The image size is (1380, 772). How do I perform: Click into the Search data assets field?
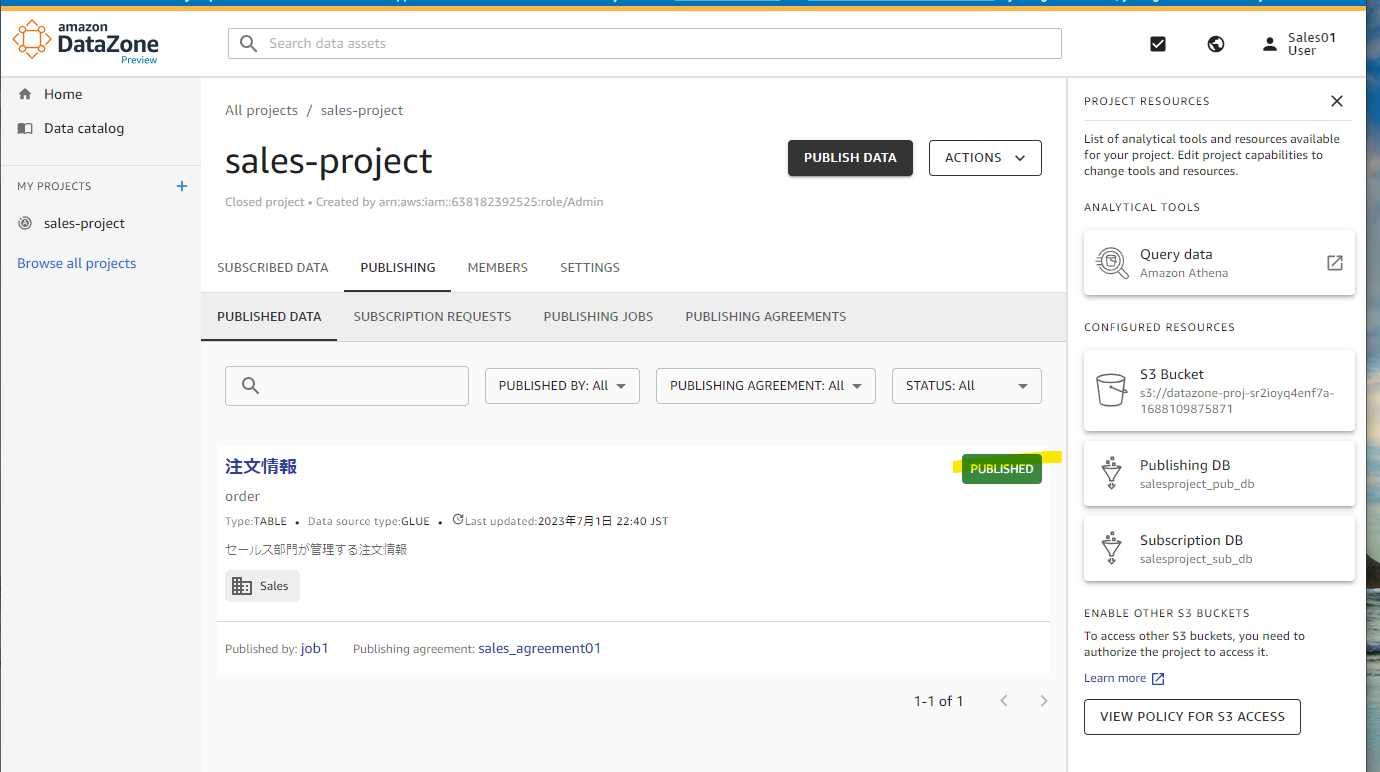645,44
